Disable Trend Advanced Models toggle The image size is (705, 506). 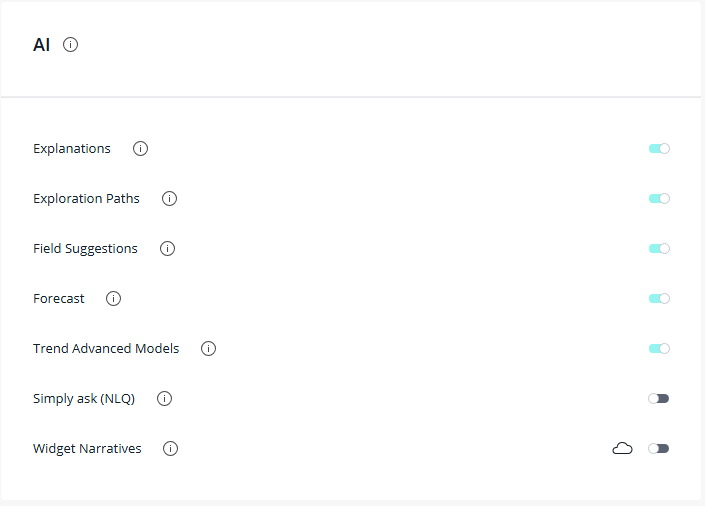point(659,349)
